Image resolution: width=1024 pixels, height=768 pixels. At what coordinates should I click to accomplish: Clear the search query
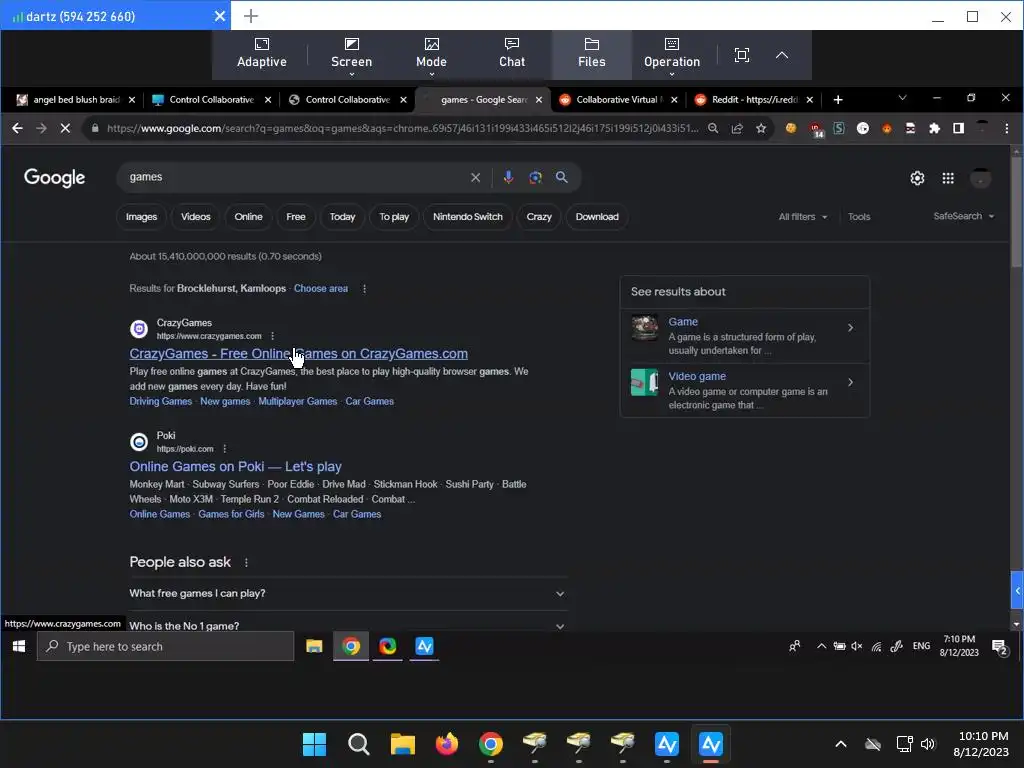pyautogui.click(x=475, y=177)
